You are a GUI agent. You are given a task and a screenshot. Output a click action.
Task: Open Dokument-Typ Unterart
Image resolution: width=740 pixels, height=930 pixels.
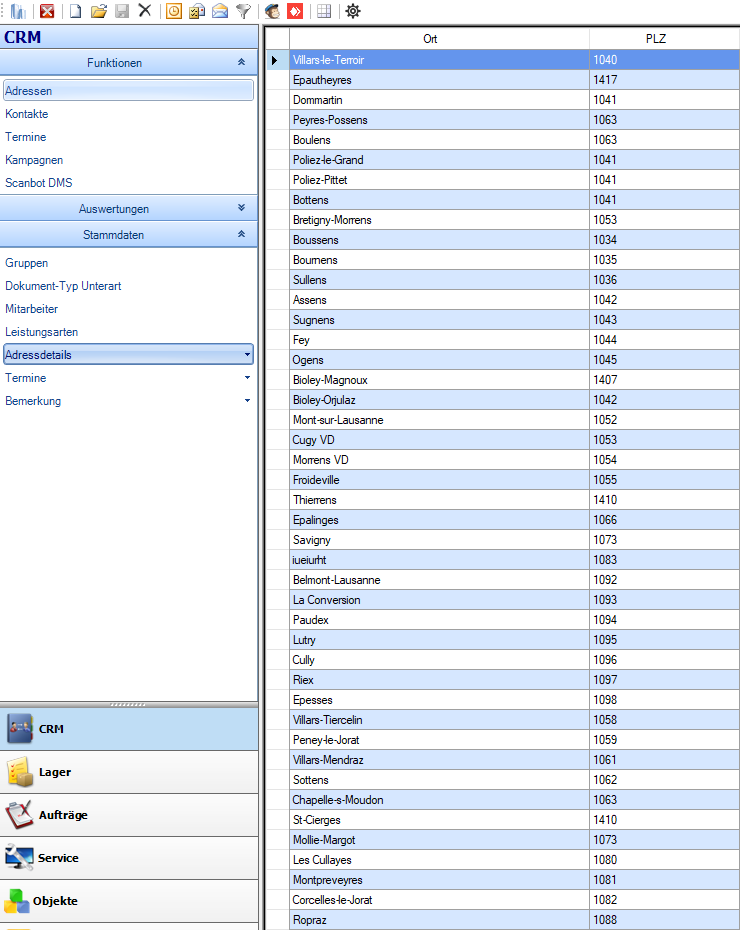[63, 286]
